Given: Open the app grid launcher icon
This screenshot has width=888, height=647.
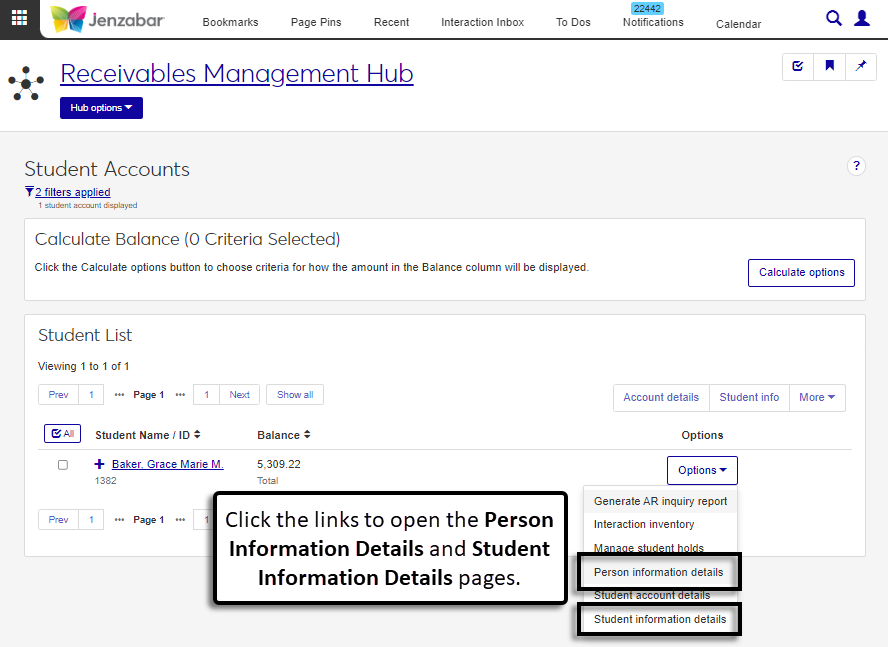Looking at the screenshot, I should (x=19, y=19).
